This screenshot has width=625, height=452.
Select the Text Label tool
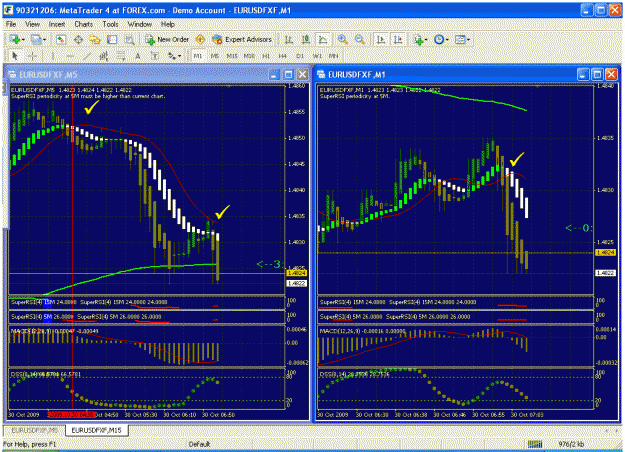(x=155, y=56)
